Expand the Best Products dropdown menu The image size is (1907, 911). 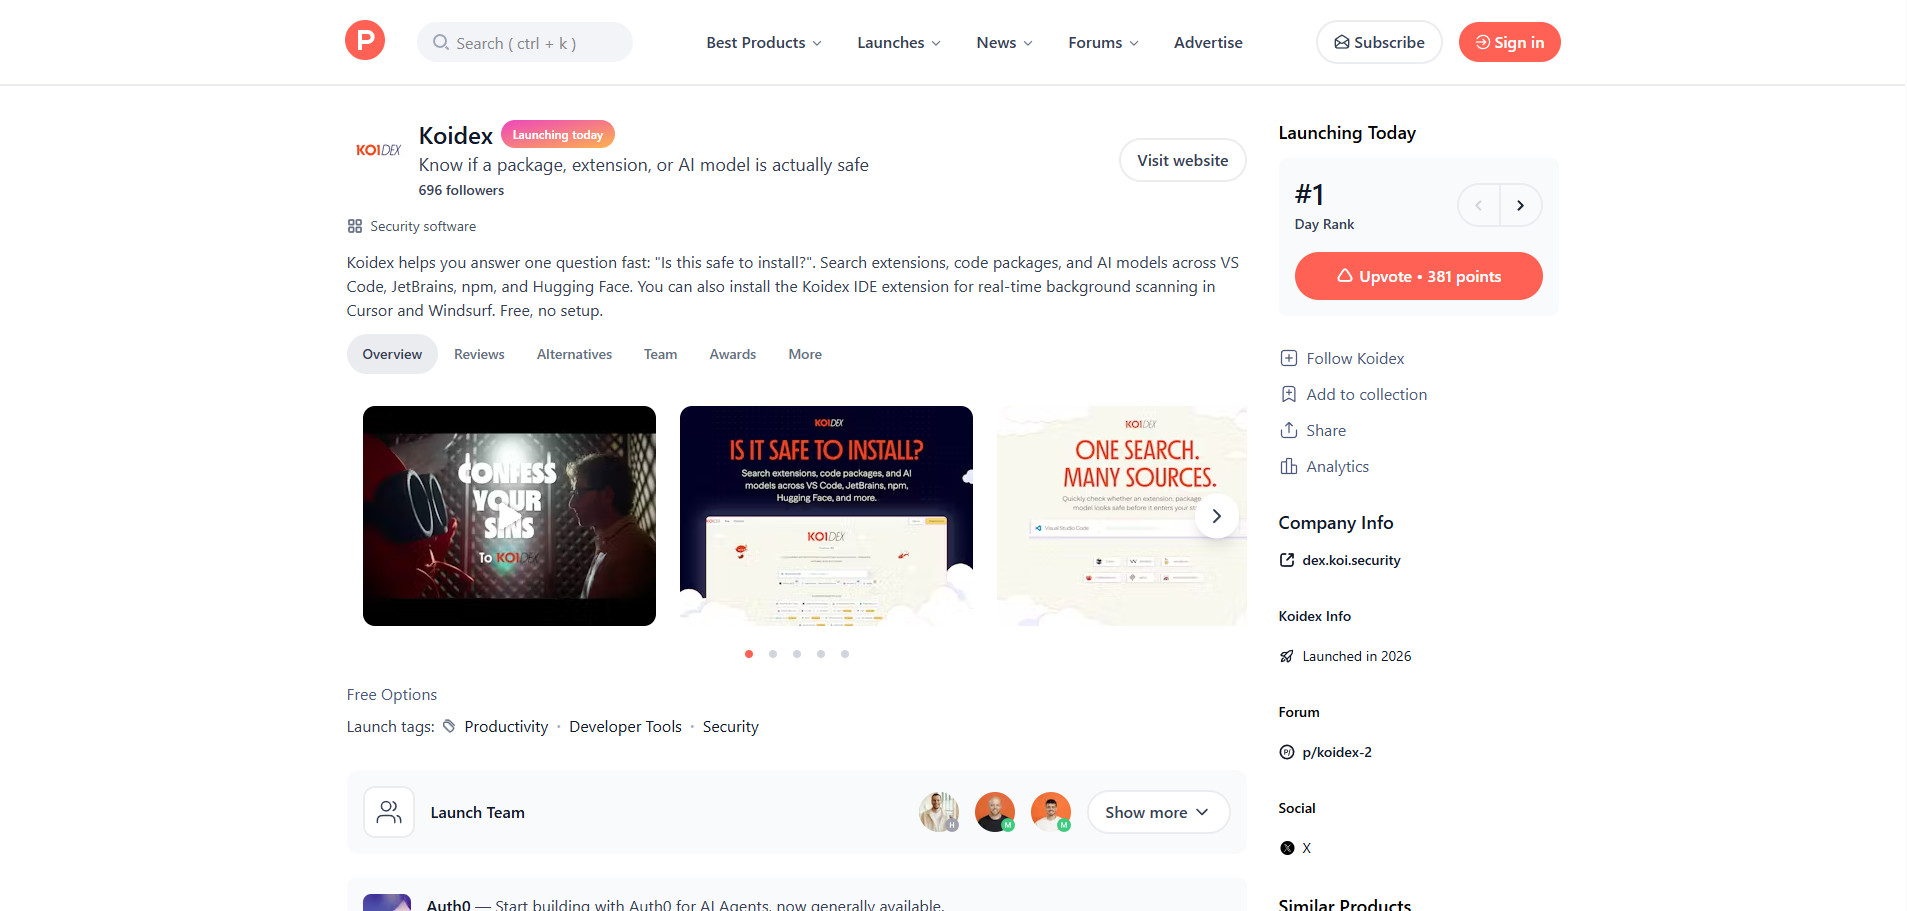click(764, 42)
